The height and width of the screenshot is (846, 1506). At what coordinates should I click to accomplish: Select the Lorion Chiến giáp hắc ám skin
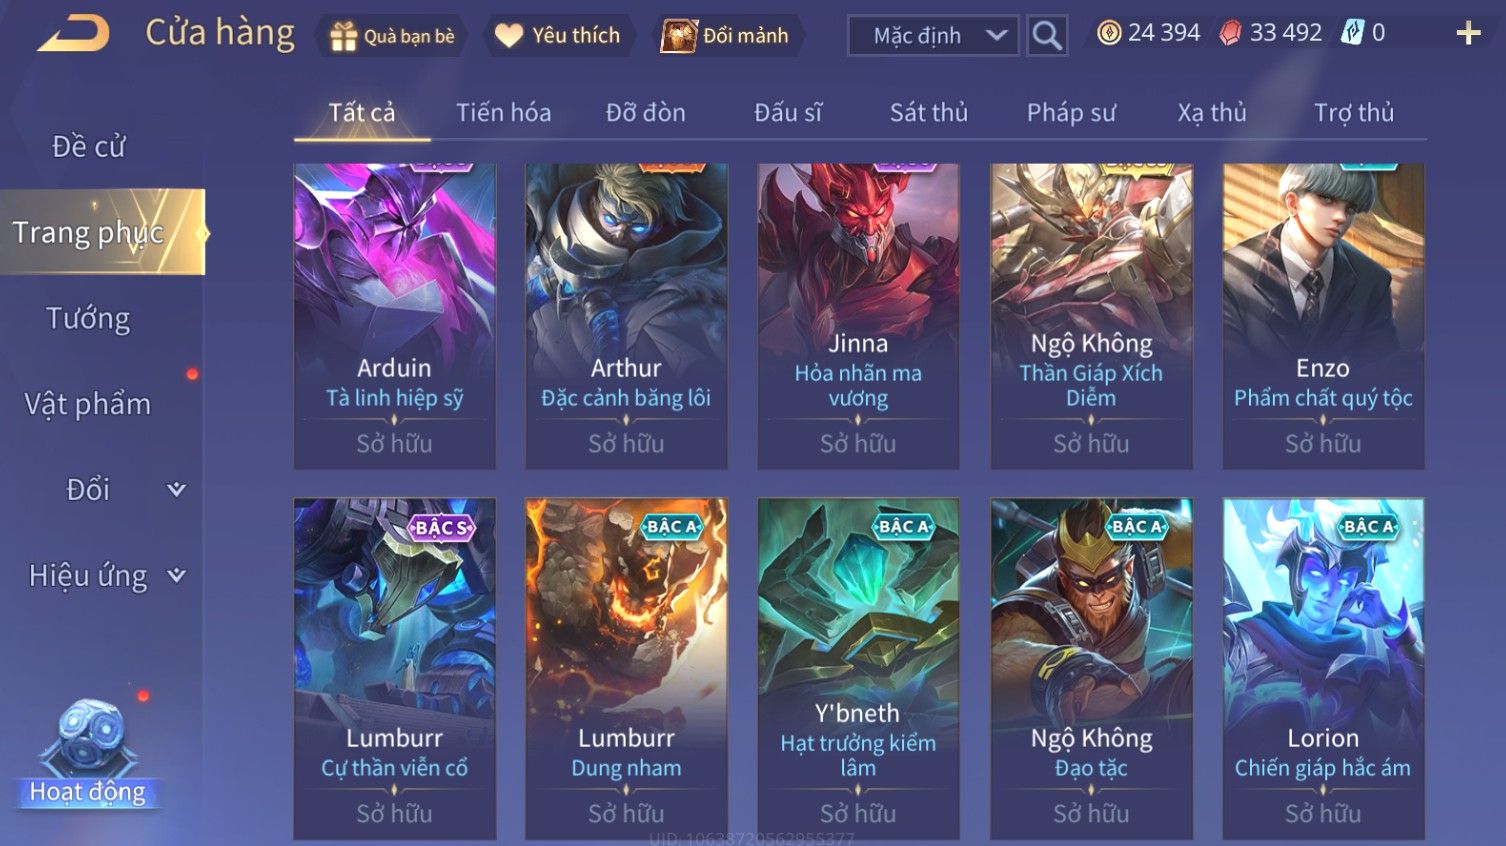[1323, 668]
